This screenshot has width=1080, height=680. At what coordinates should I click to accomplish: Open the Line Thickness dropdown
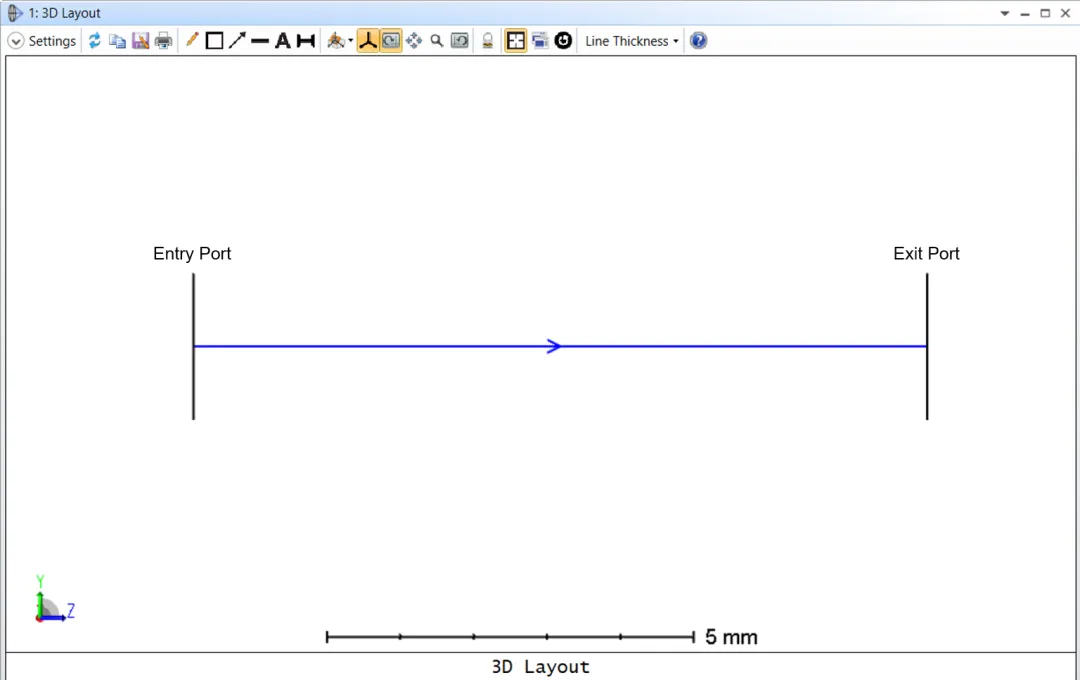[x=632, y=41]
